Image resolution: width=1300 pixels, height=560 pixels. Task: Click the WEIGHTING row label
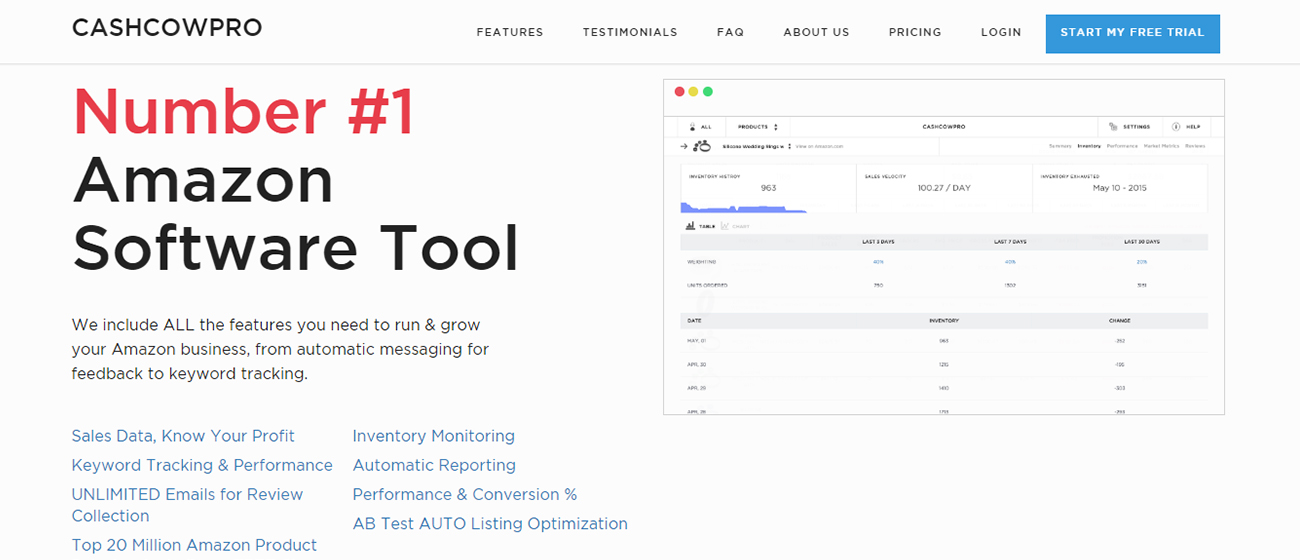[x=701, y=262]
